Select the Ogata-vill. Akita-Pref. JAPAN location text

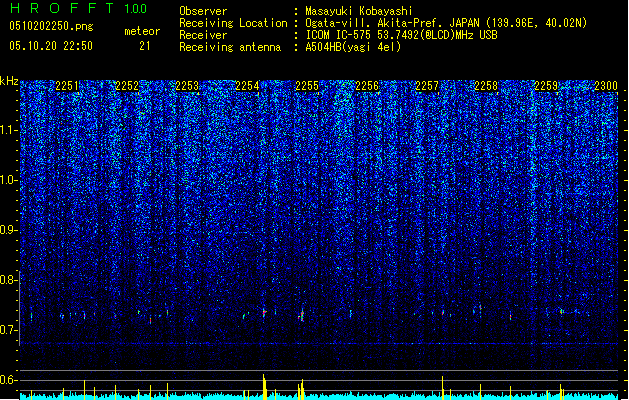(x=446, y=23)
